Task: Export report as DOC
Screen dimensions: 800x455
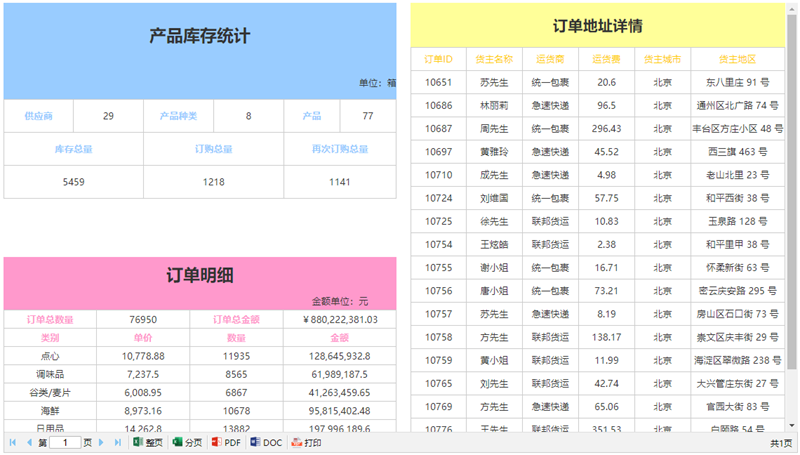Action: tap(266, 442)
